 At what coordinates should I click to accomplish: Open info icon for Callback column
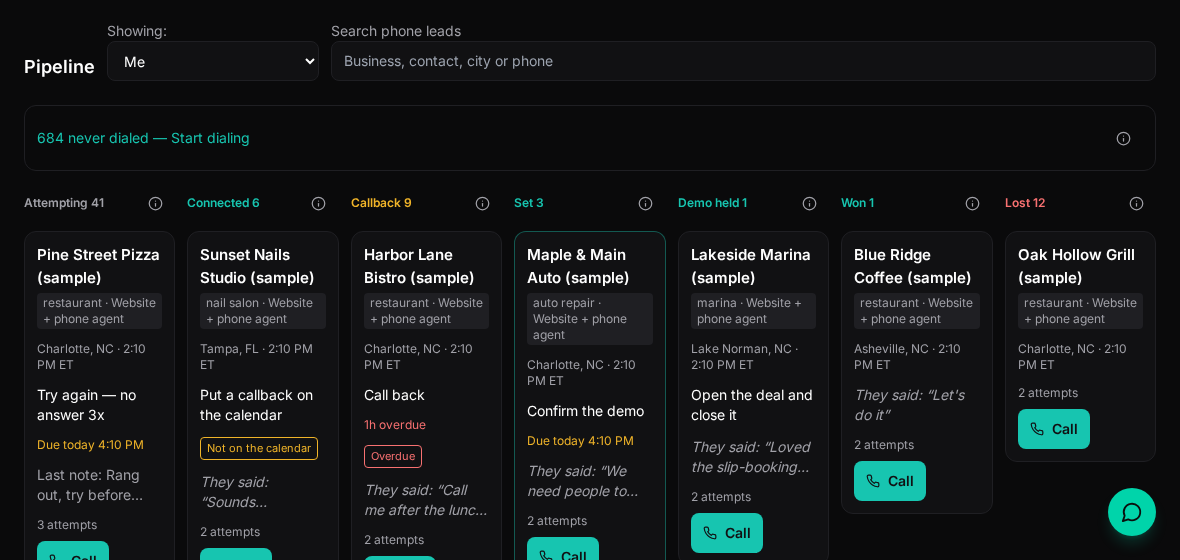tap(482, 203)
